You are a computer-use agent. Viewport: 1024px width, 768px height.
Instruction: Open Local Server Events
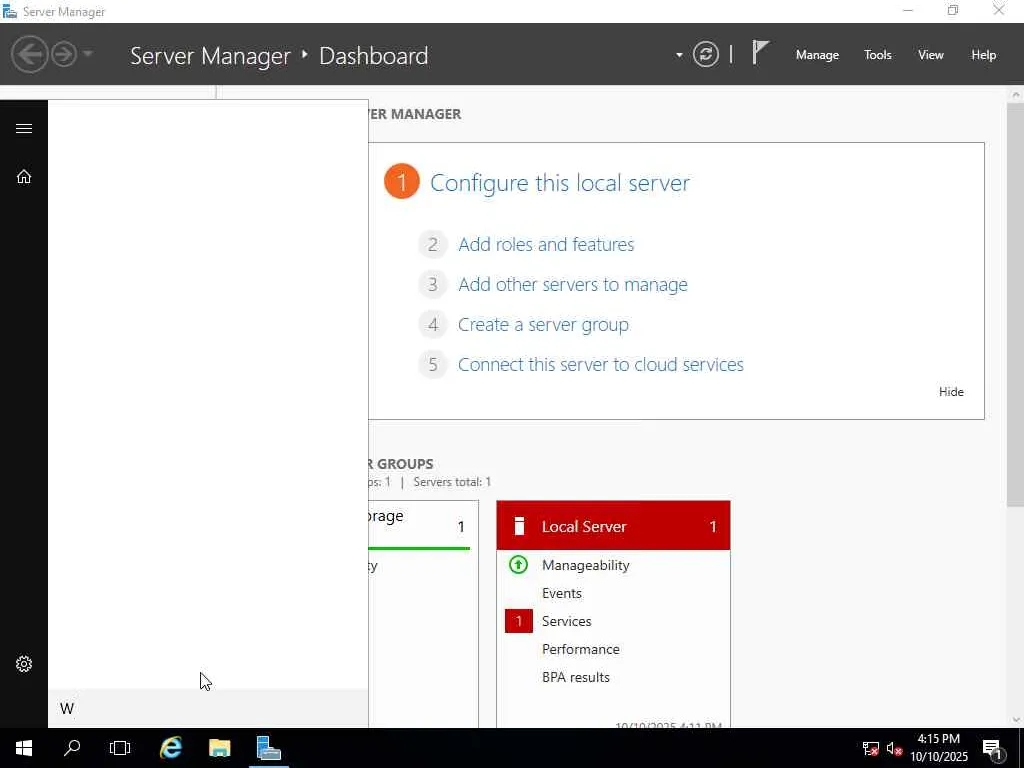562,593
